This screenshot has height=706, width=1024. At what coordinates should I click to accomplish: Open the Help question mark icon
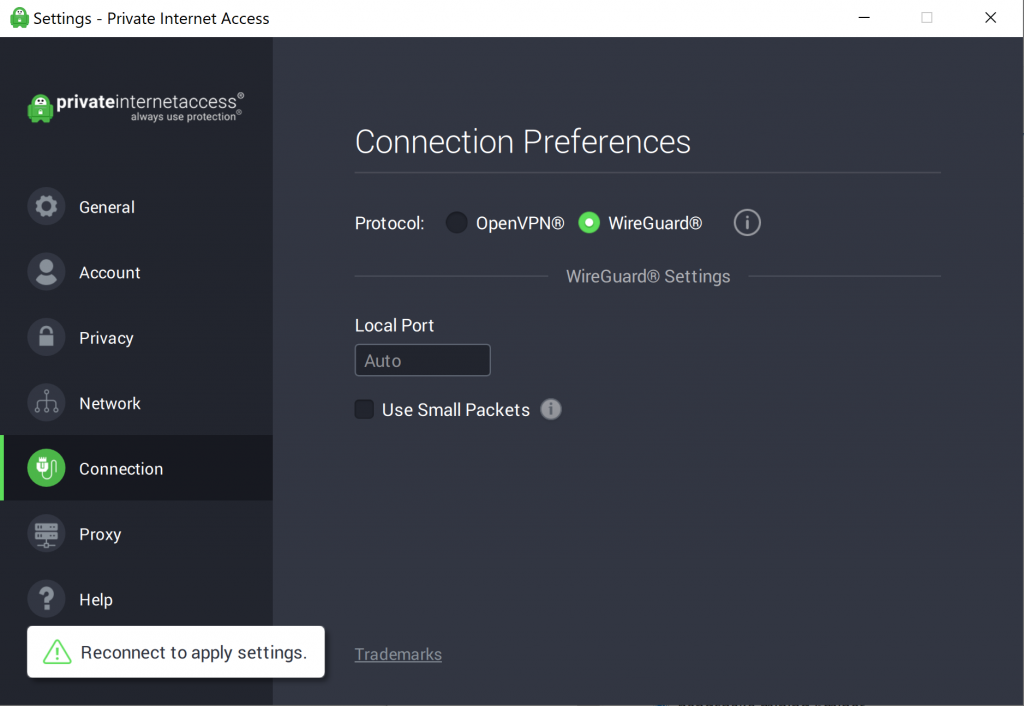pos(46,599)
